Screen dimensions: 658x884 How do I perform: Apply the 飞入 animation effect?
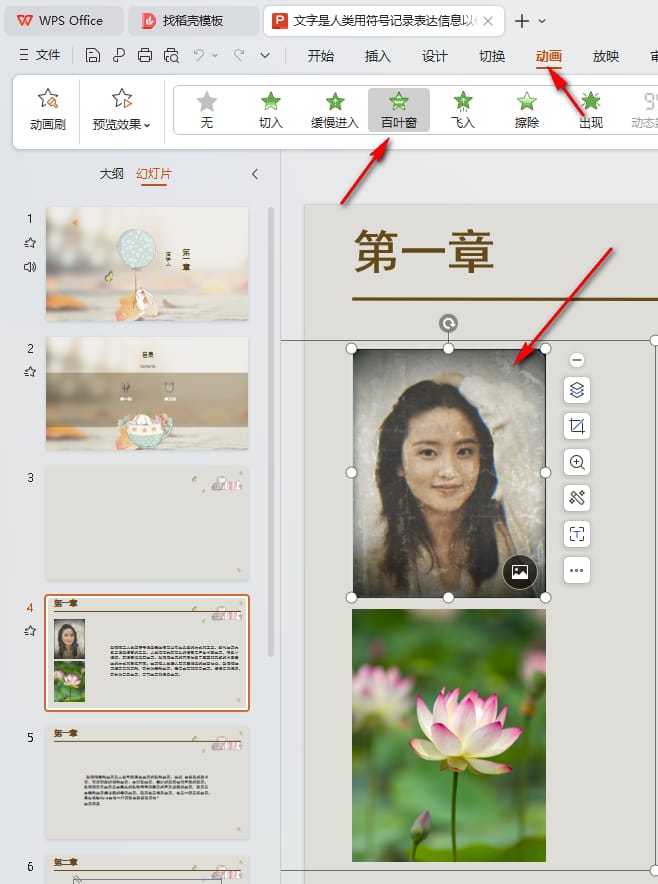[463, 110]
